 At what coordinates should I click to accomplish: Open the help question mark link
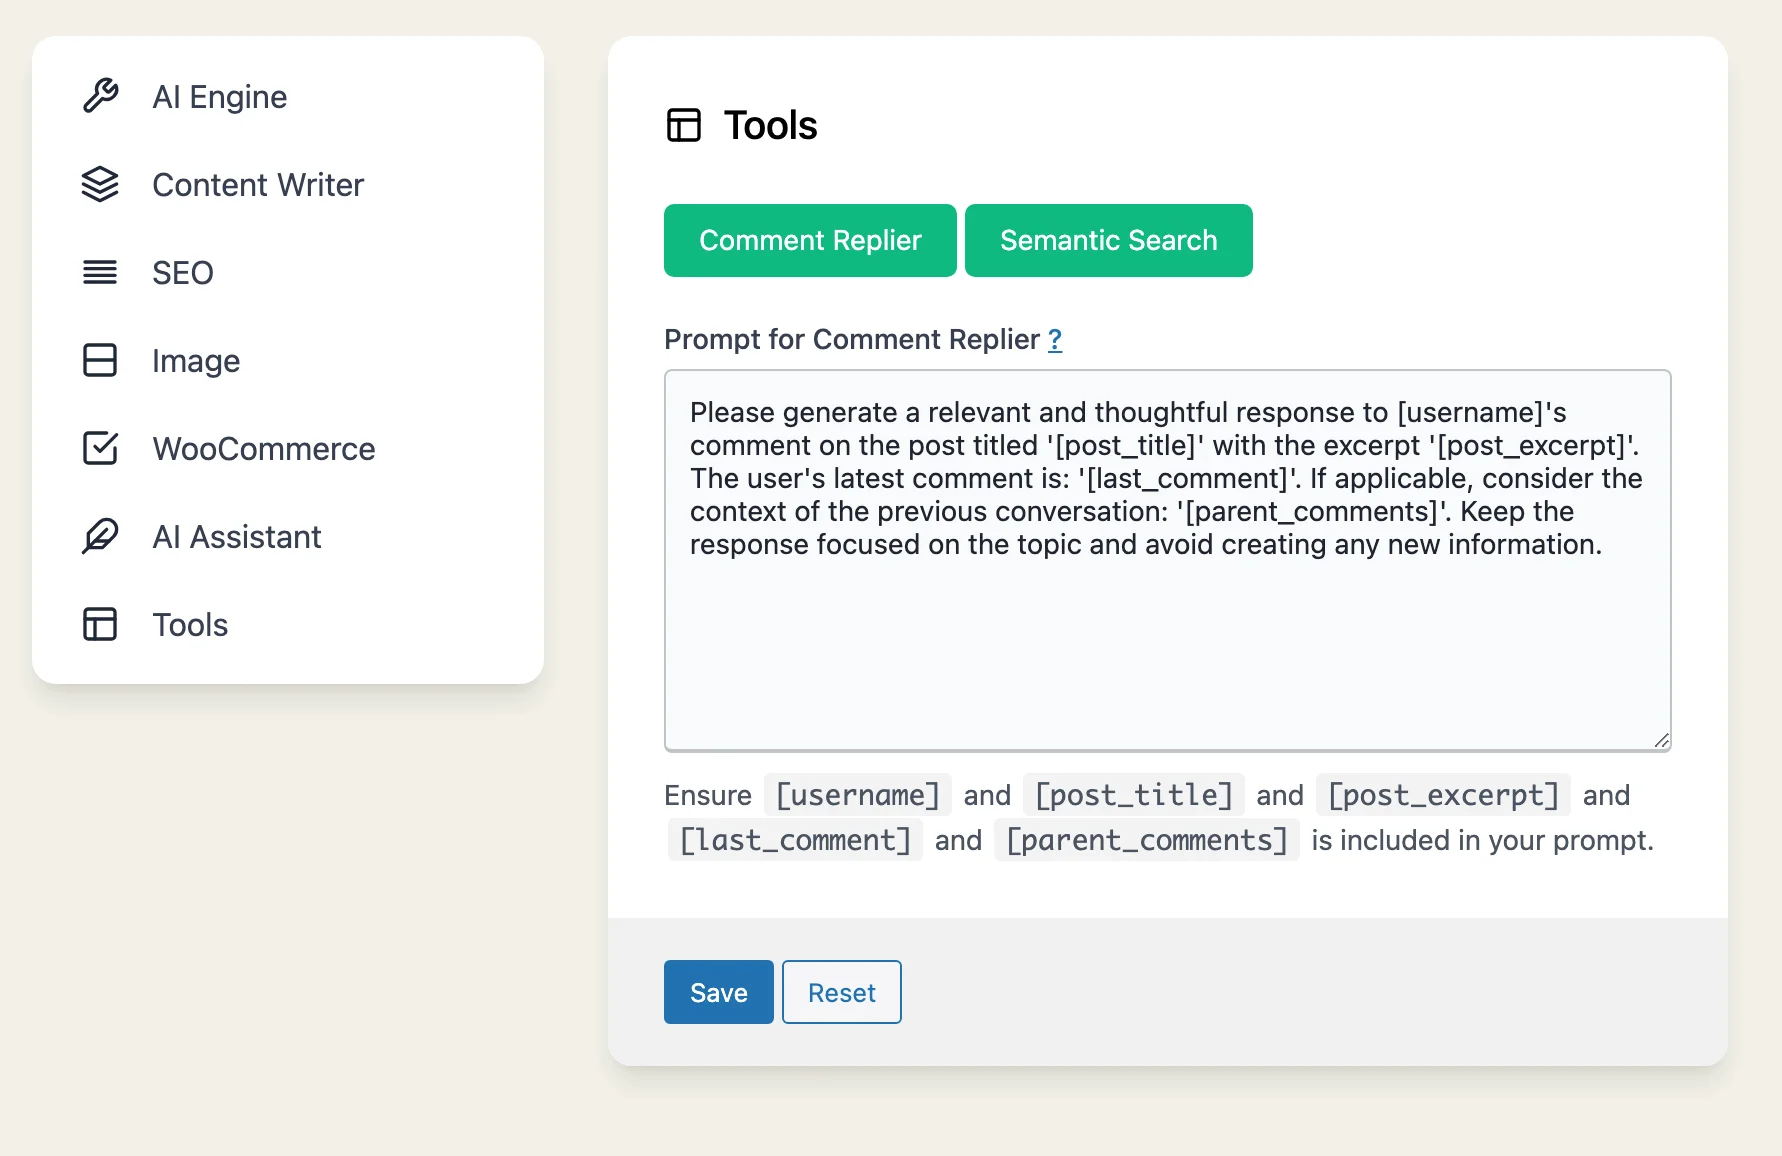[x=1055, y=340]
